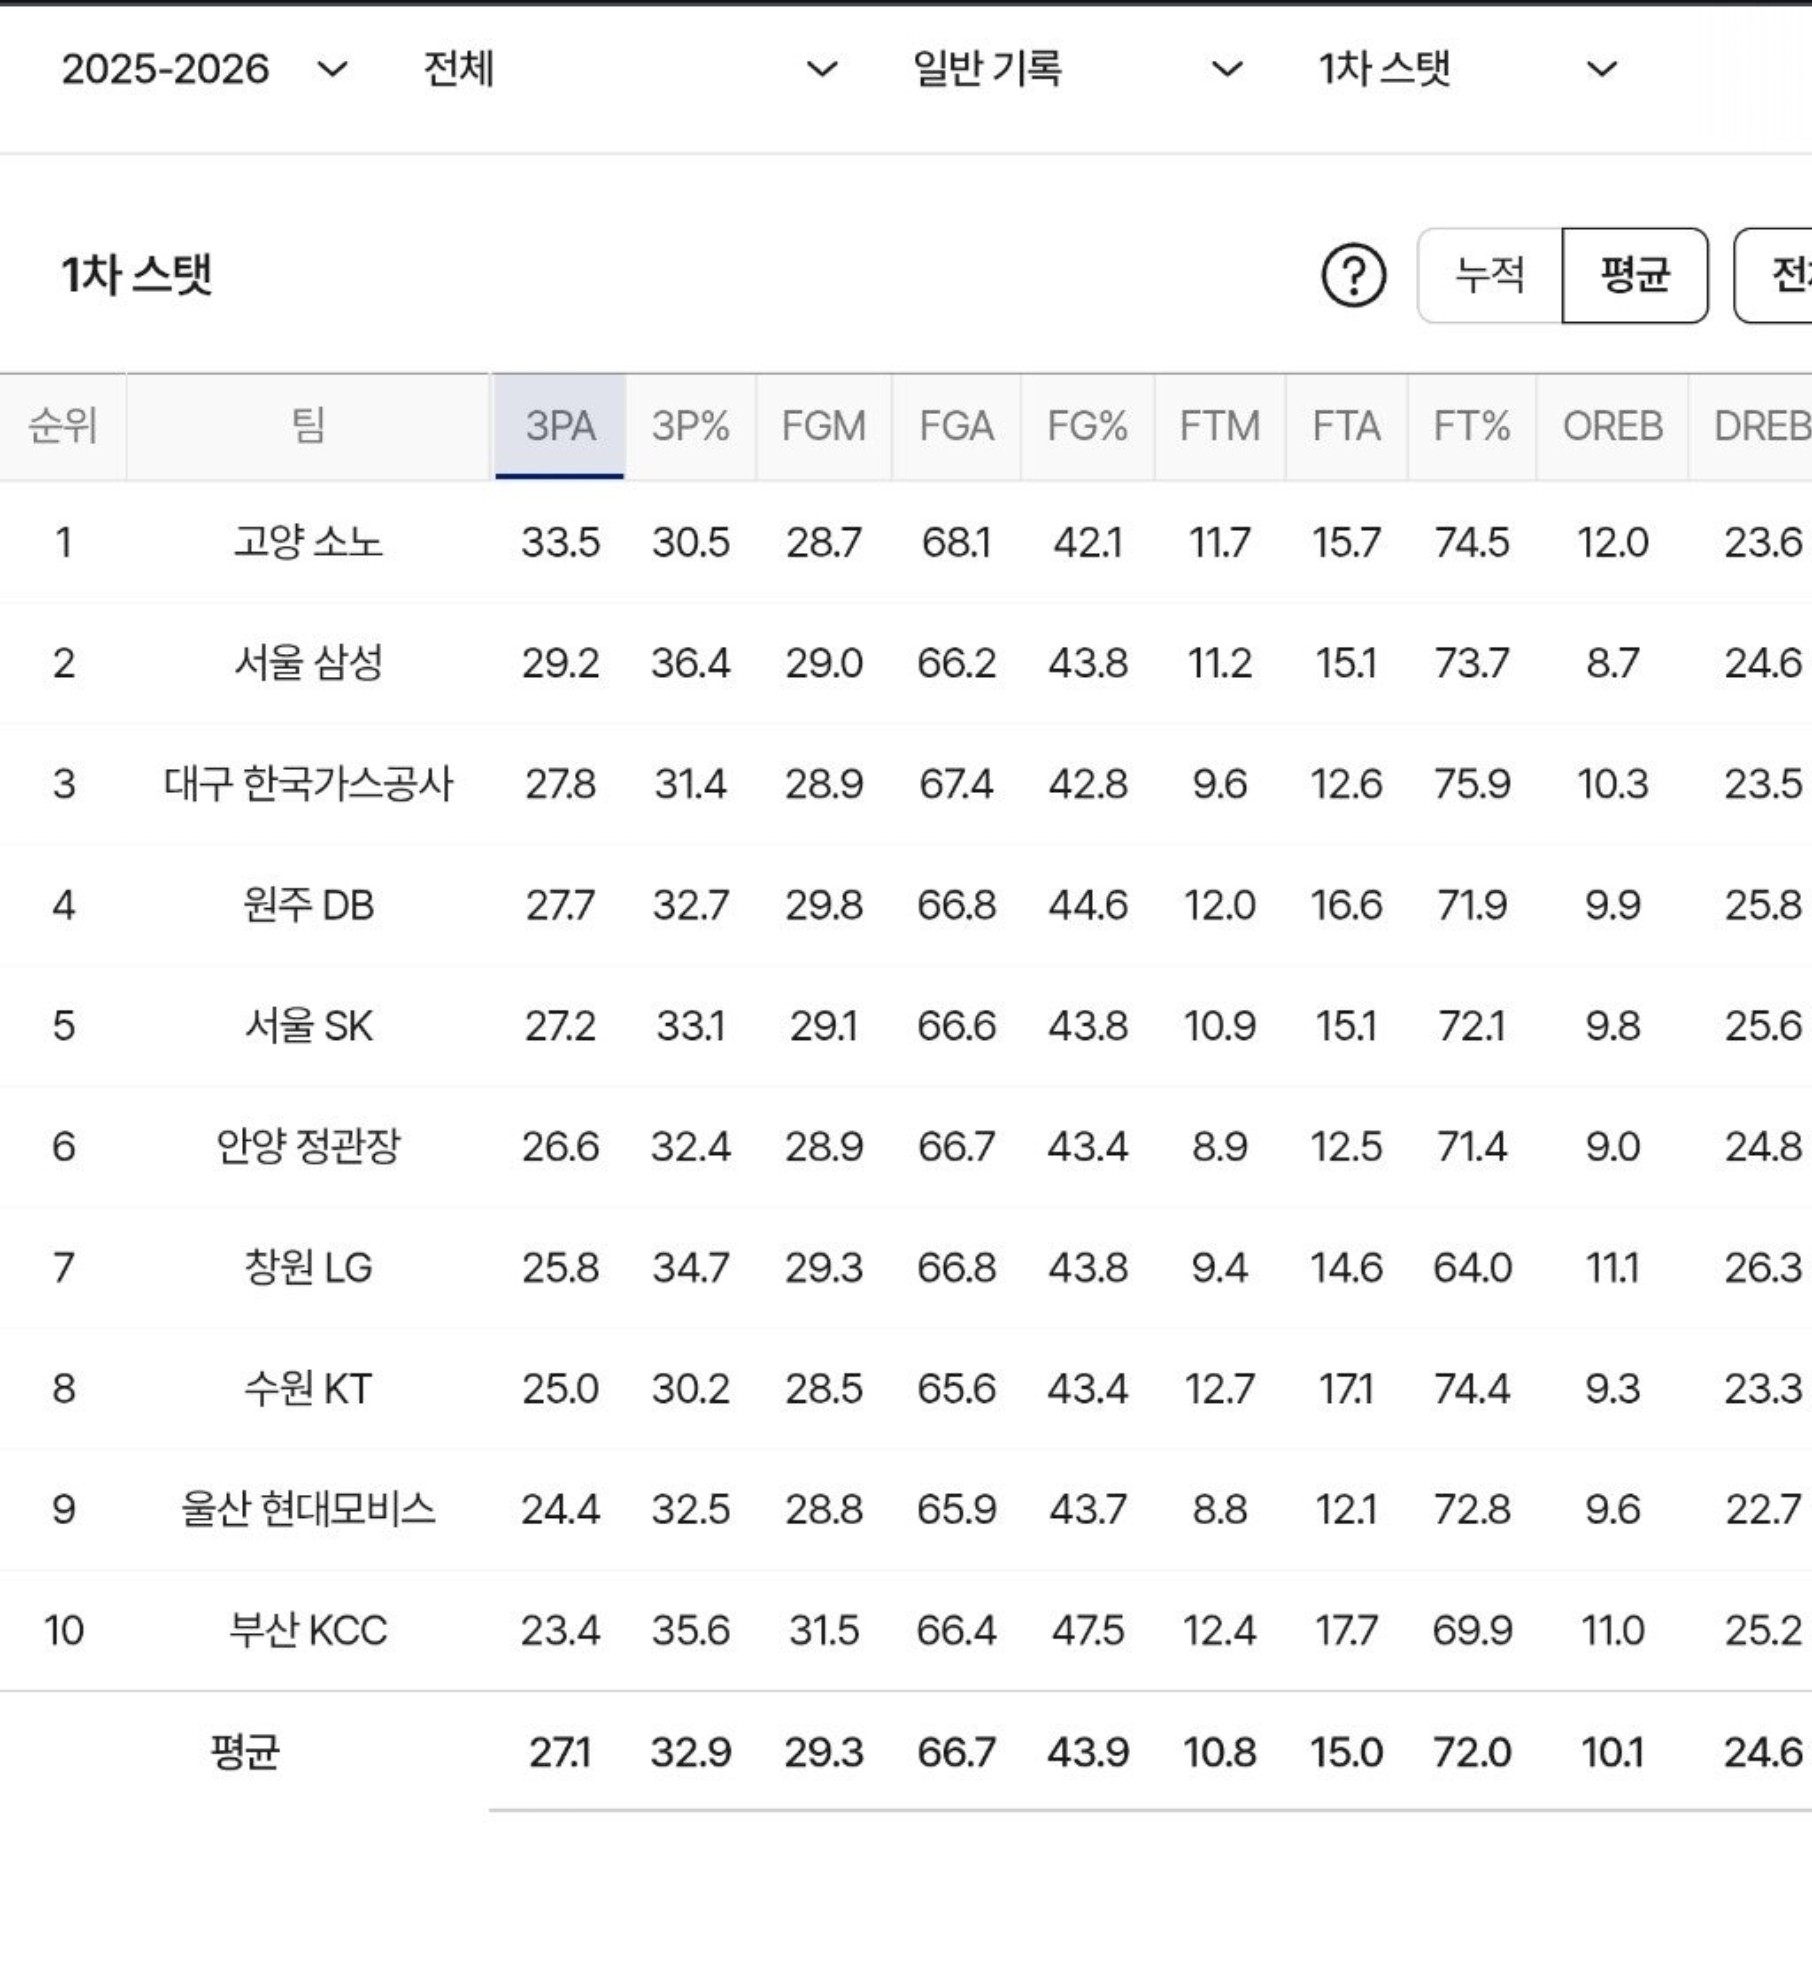Open 고양 소노 team row
Viewport: 1812px width, 1968px height.
click(906, 543)
